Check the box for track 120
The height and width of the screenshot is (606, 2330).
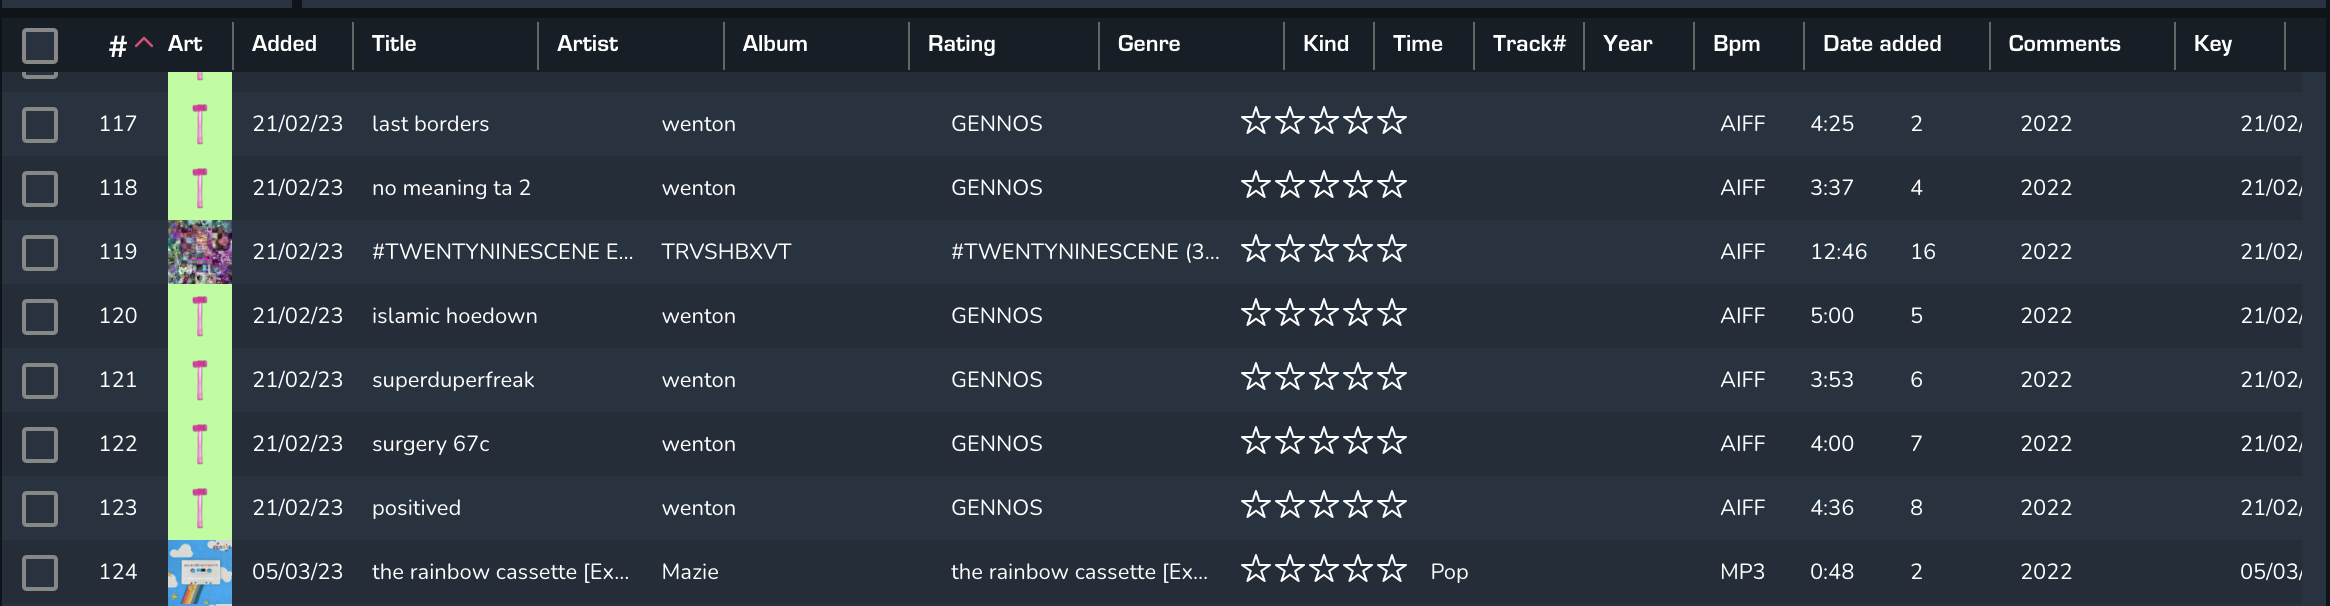tap(40, 316)
